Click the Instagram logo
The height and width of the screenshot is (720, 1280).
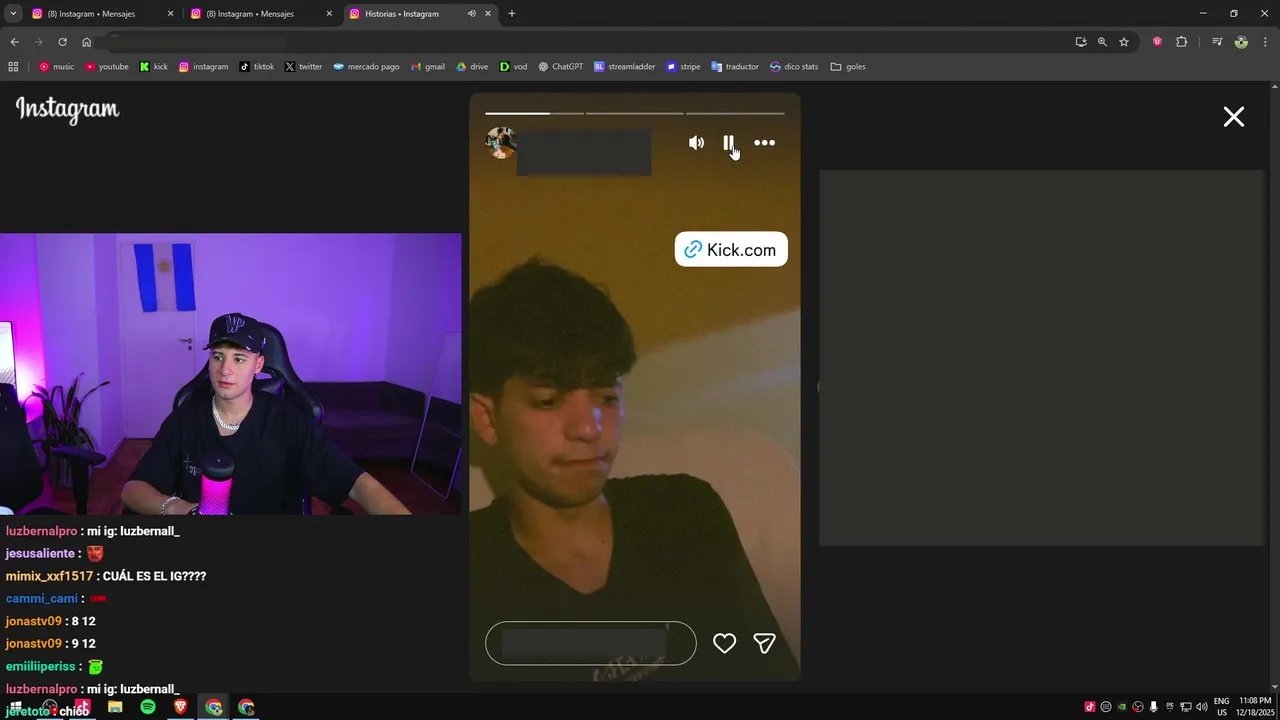67,110
